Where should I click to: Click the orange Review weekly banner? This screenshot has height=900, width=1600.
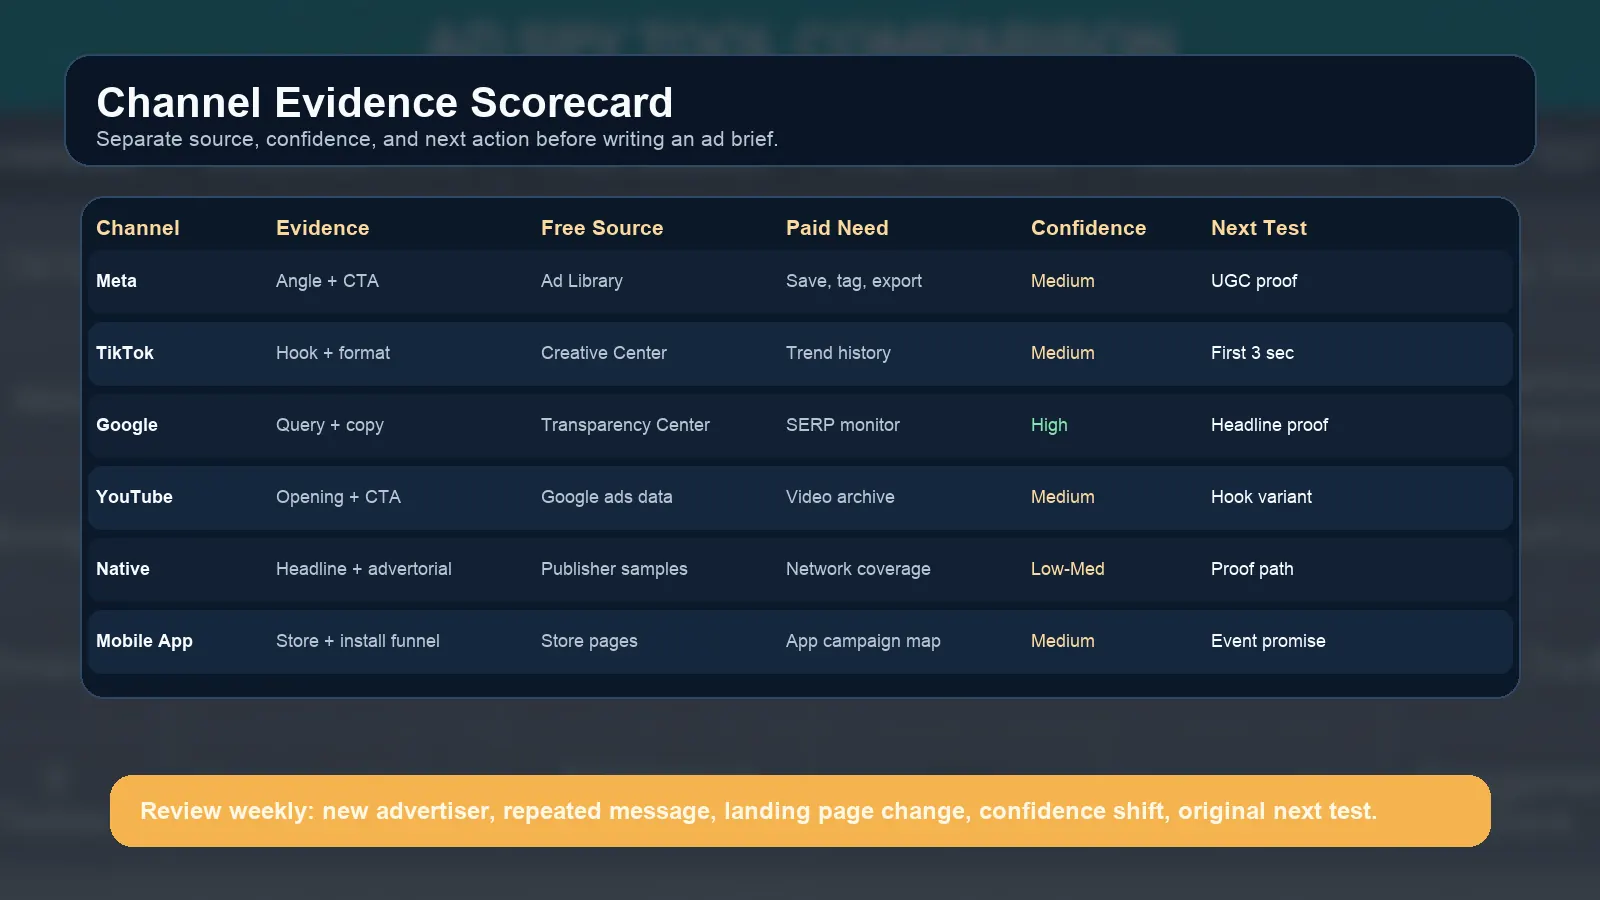tap(800, 811)
